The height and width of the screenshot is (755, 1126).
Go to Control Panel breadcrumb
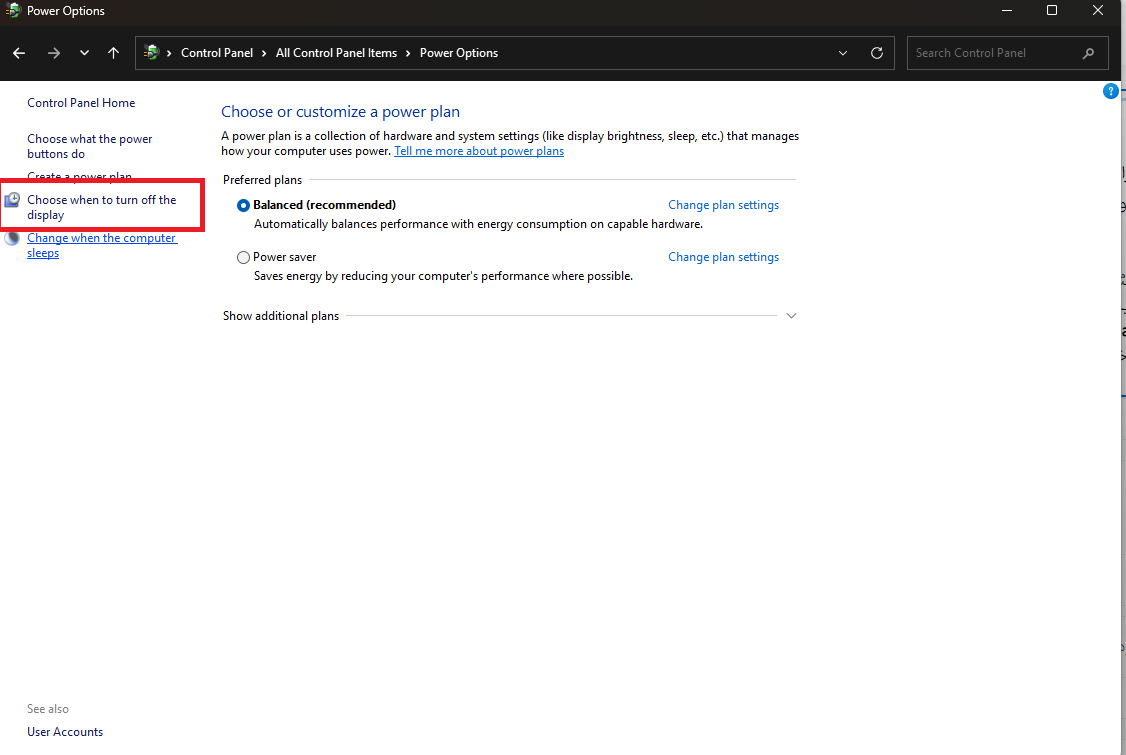pos(217,53)
